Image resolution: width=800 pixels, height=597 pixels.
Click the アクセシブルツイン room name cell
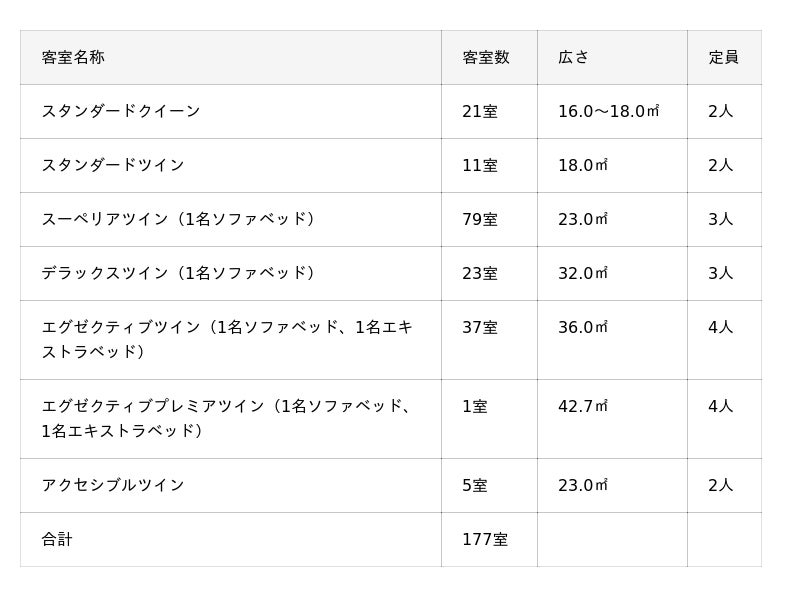pyautogui.click(x=113, y=485)
